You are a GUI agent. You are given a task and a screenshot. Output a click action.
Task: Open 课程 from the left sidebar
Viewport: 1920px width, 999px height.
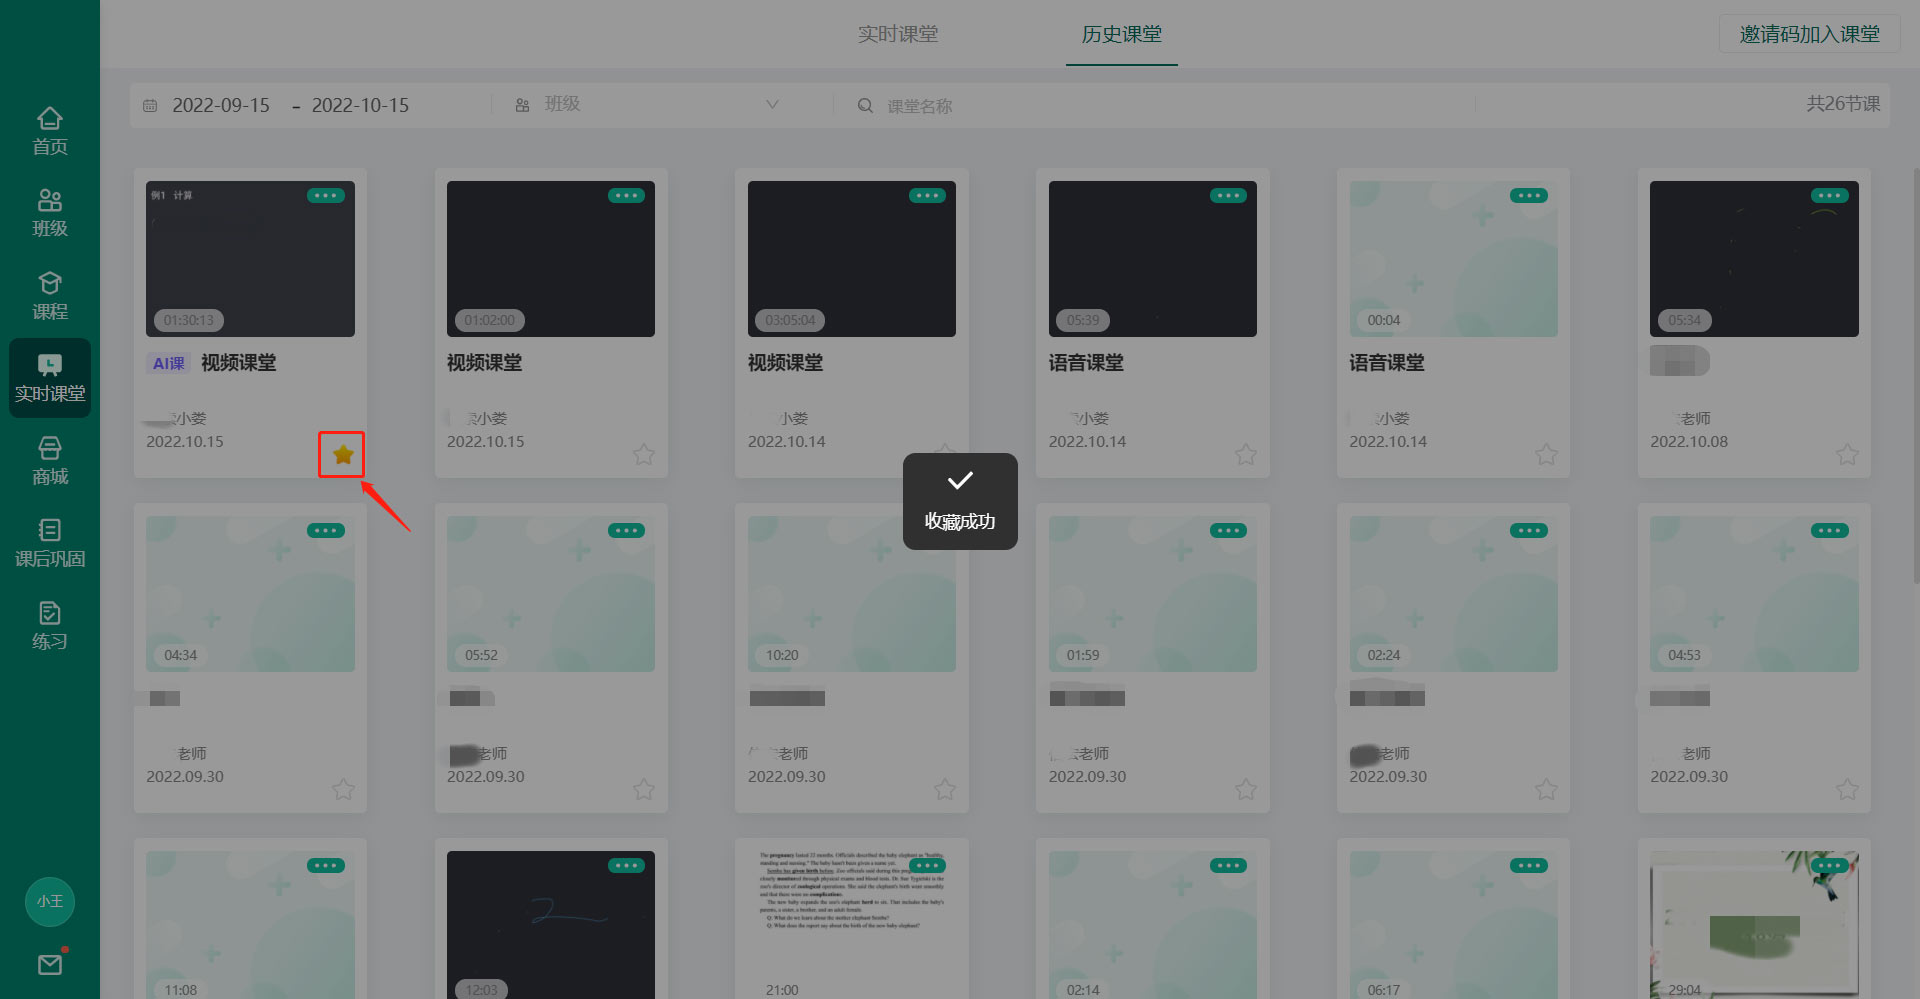(49, 294)
